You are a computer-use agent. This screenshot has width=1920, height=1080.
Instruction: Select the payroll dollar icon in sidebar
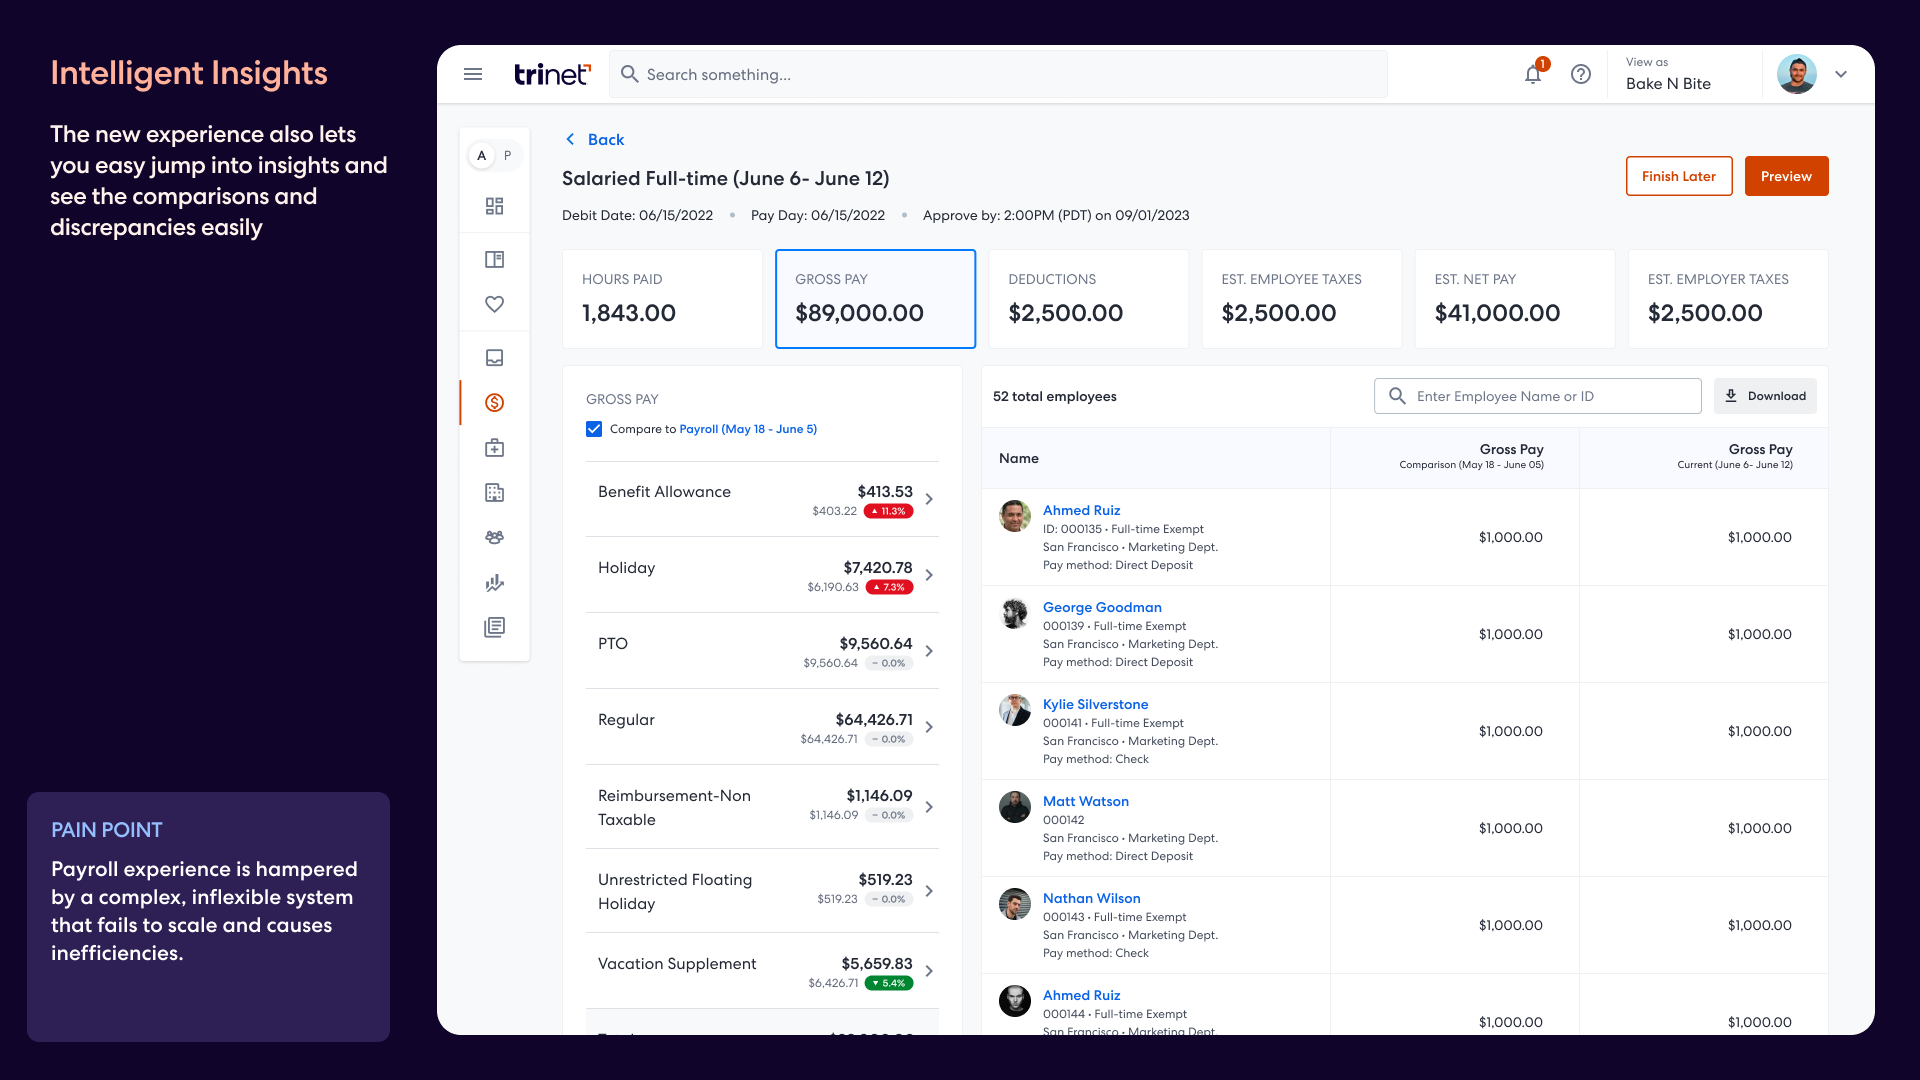tap(494, 403)
